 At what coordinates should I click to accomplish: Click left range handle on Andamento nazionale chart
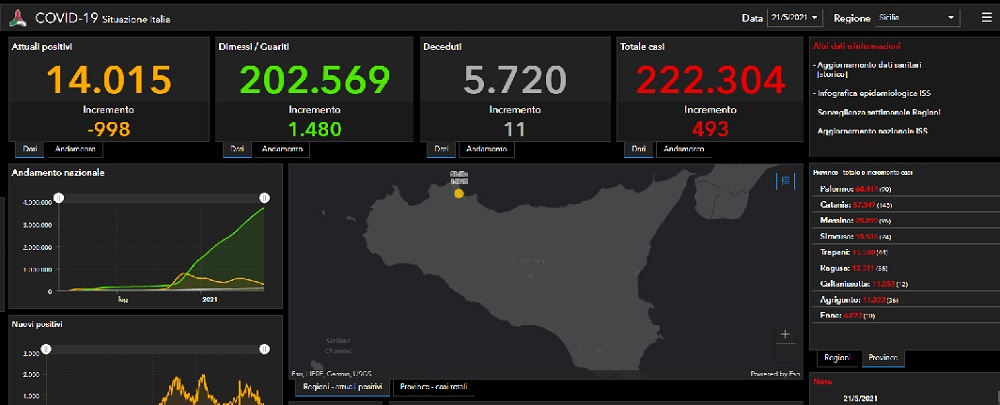point(58,198)
